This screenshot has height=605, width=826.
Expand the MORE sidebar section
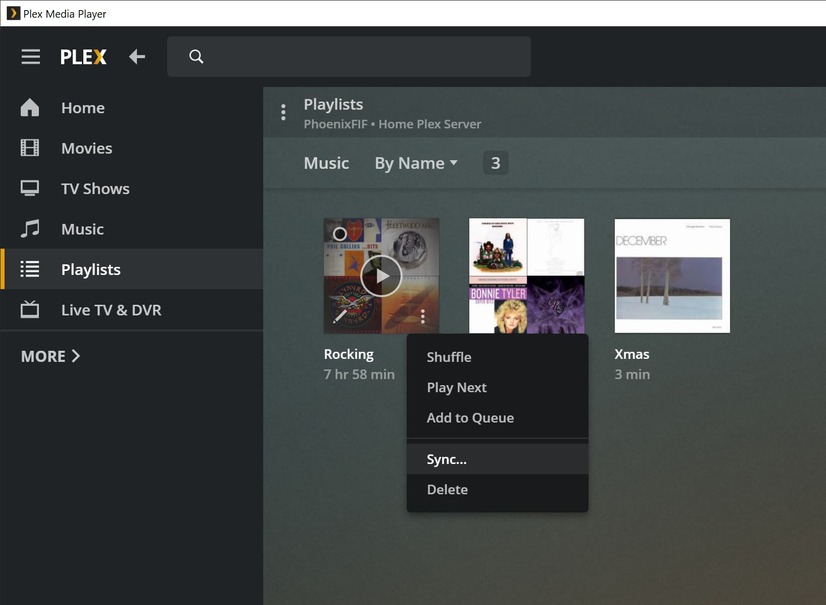pos(51,356)
